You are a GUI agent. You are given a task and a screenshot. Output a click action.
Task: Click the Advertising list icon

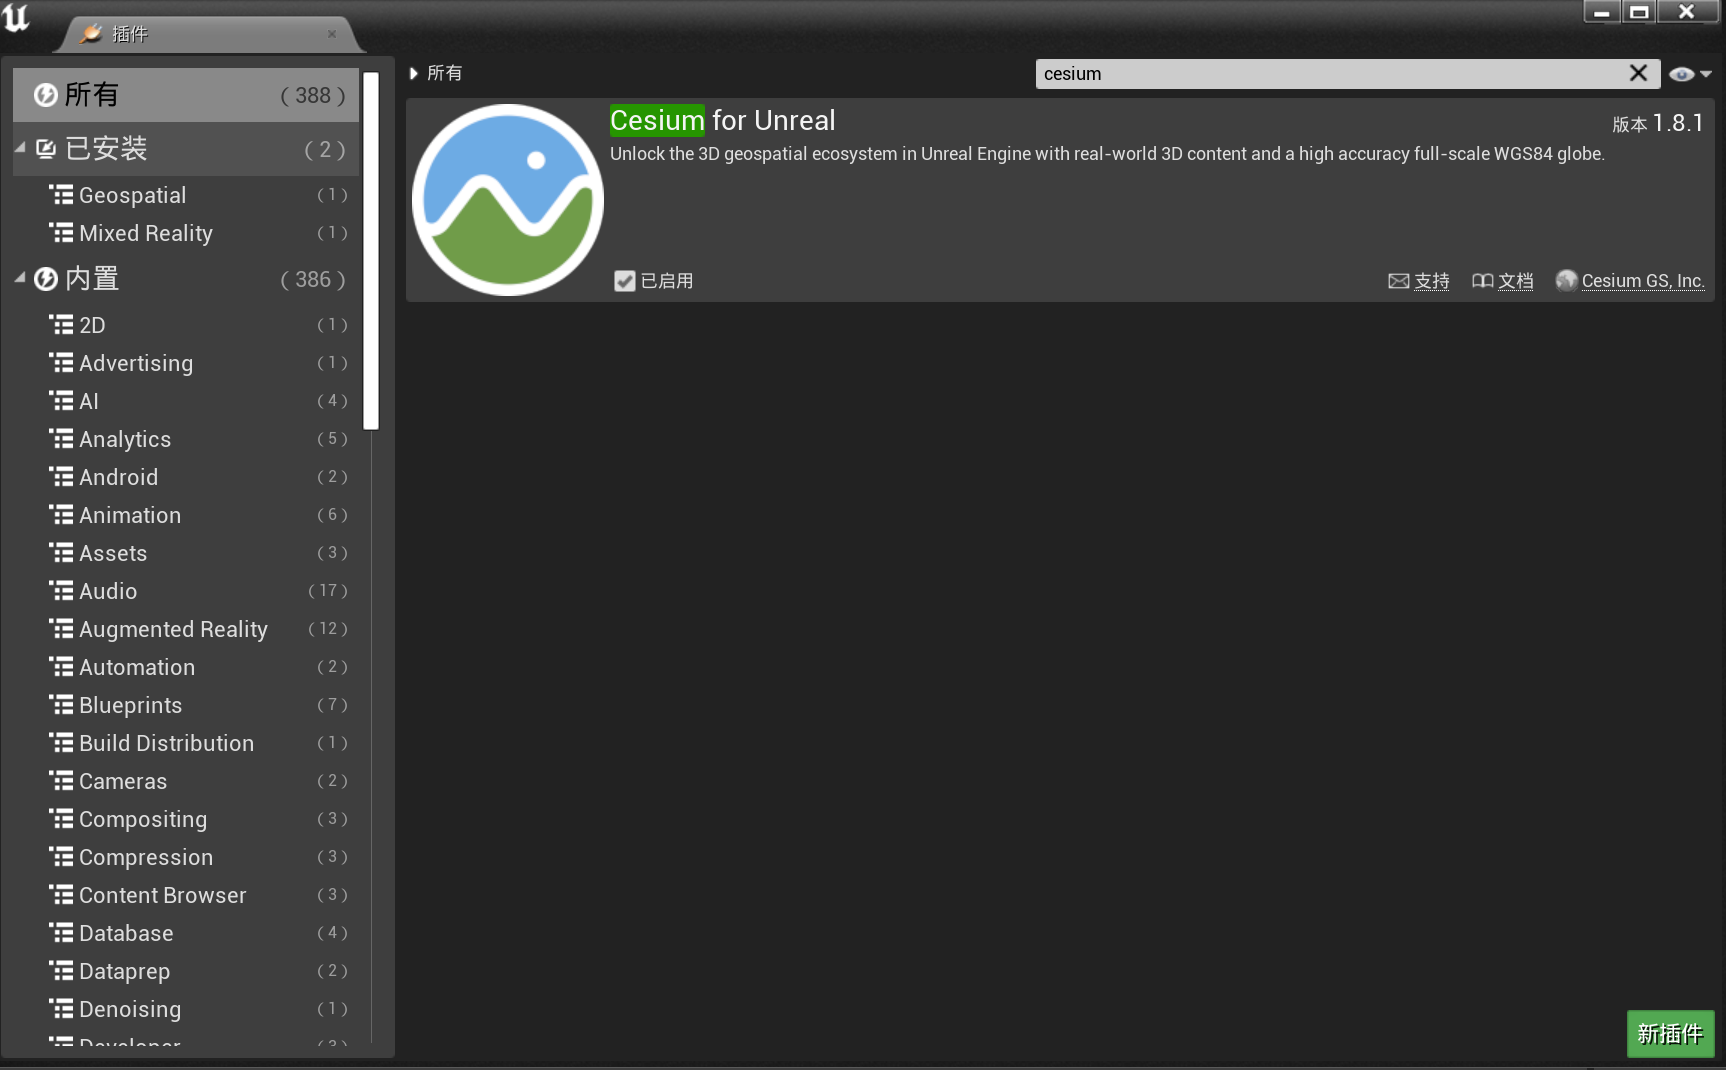[x=61, y=363]
